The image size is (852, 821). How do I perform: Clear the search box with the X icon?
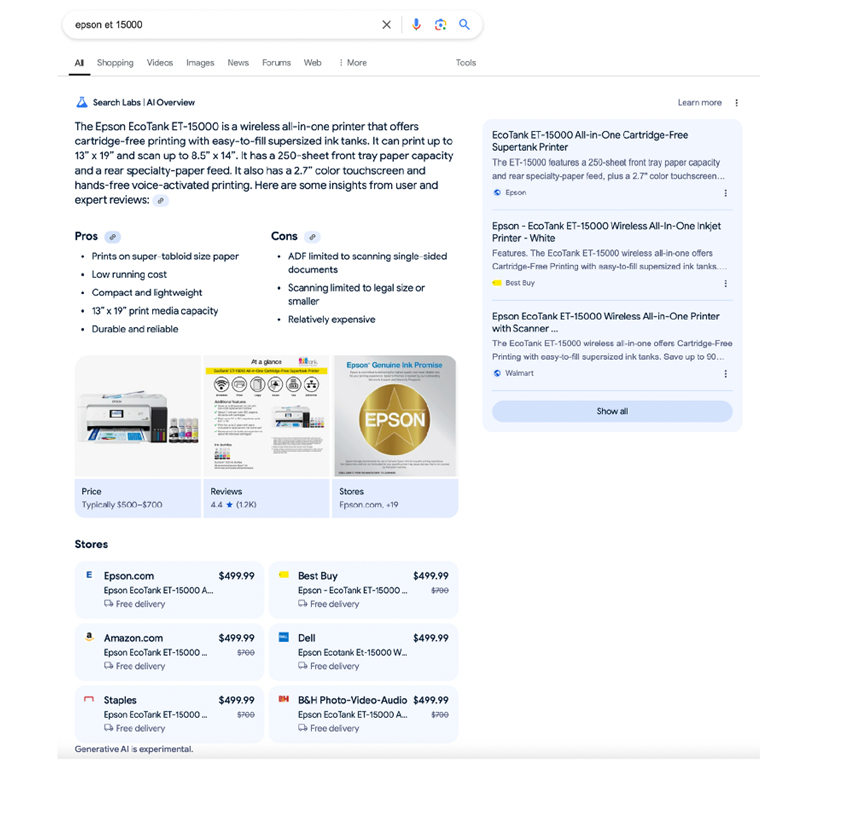click(387, 25)
